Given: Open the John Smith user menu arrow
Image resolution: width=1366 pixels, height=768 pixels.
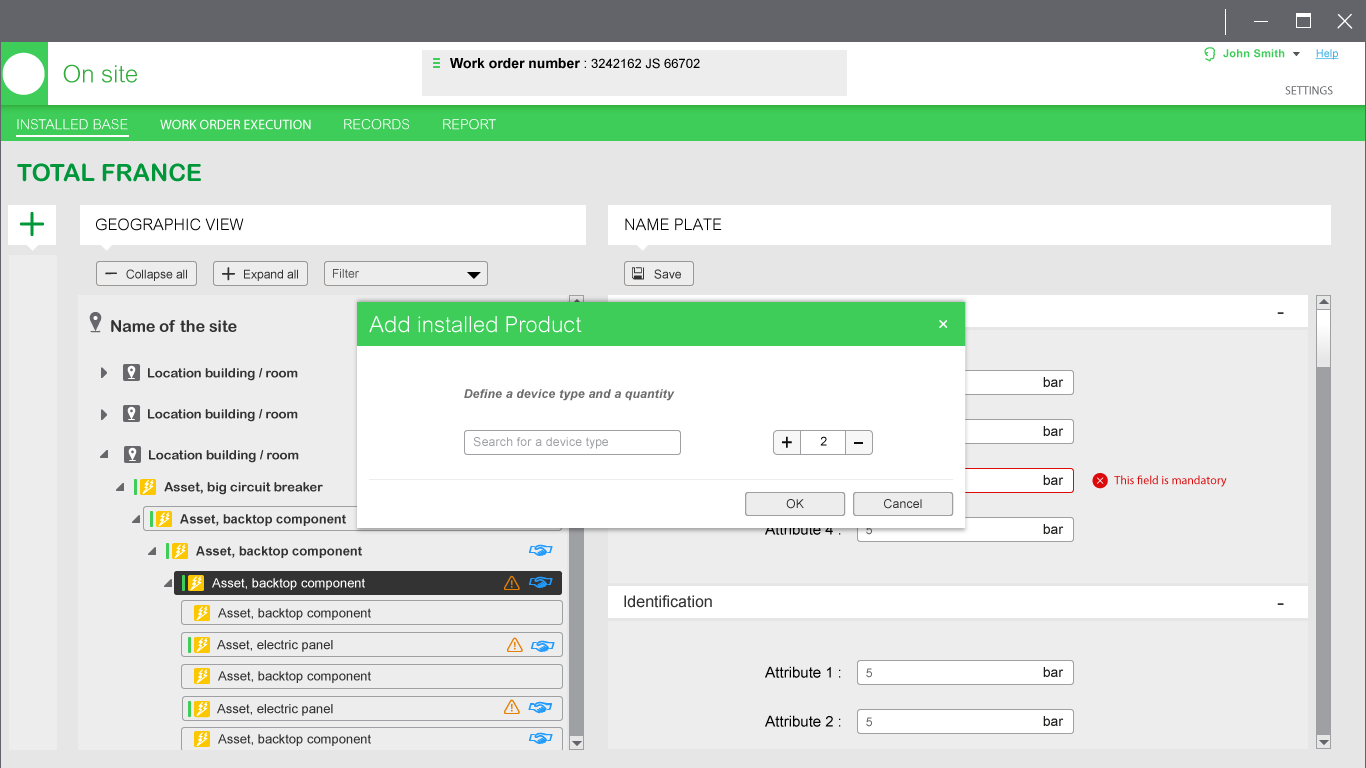Looking at the screenshot, I should (x=1297, y=54).
